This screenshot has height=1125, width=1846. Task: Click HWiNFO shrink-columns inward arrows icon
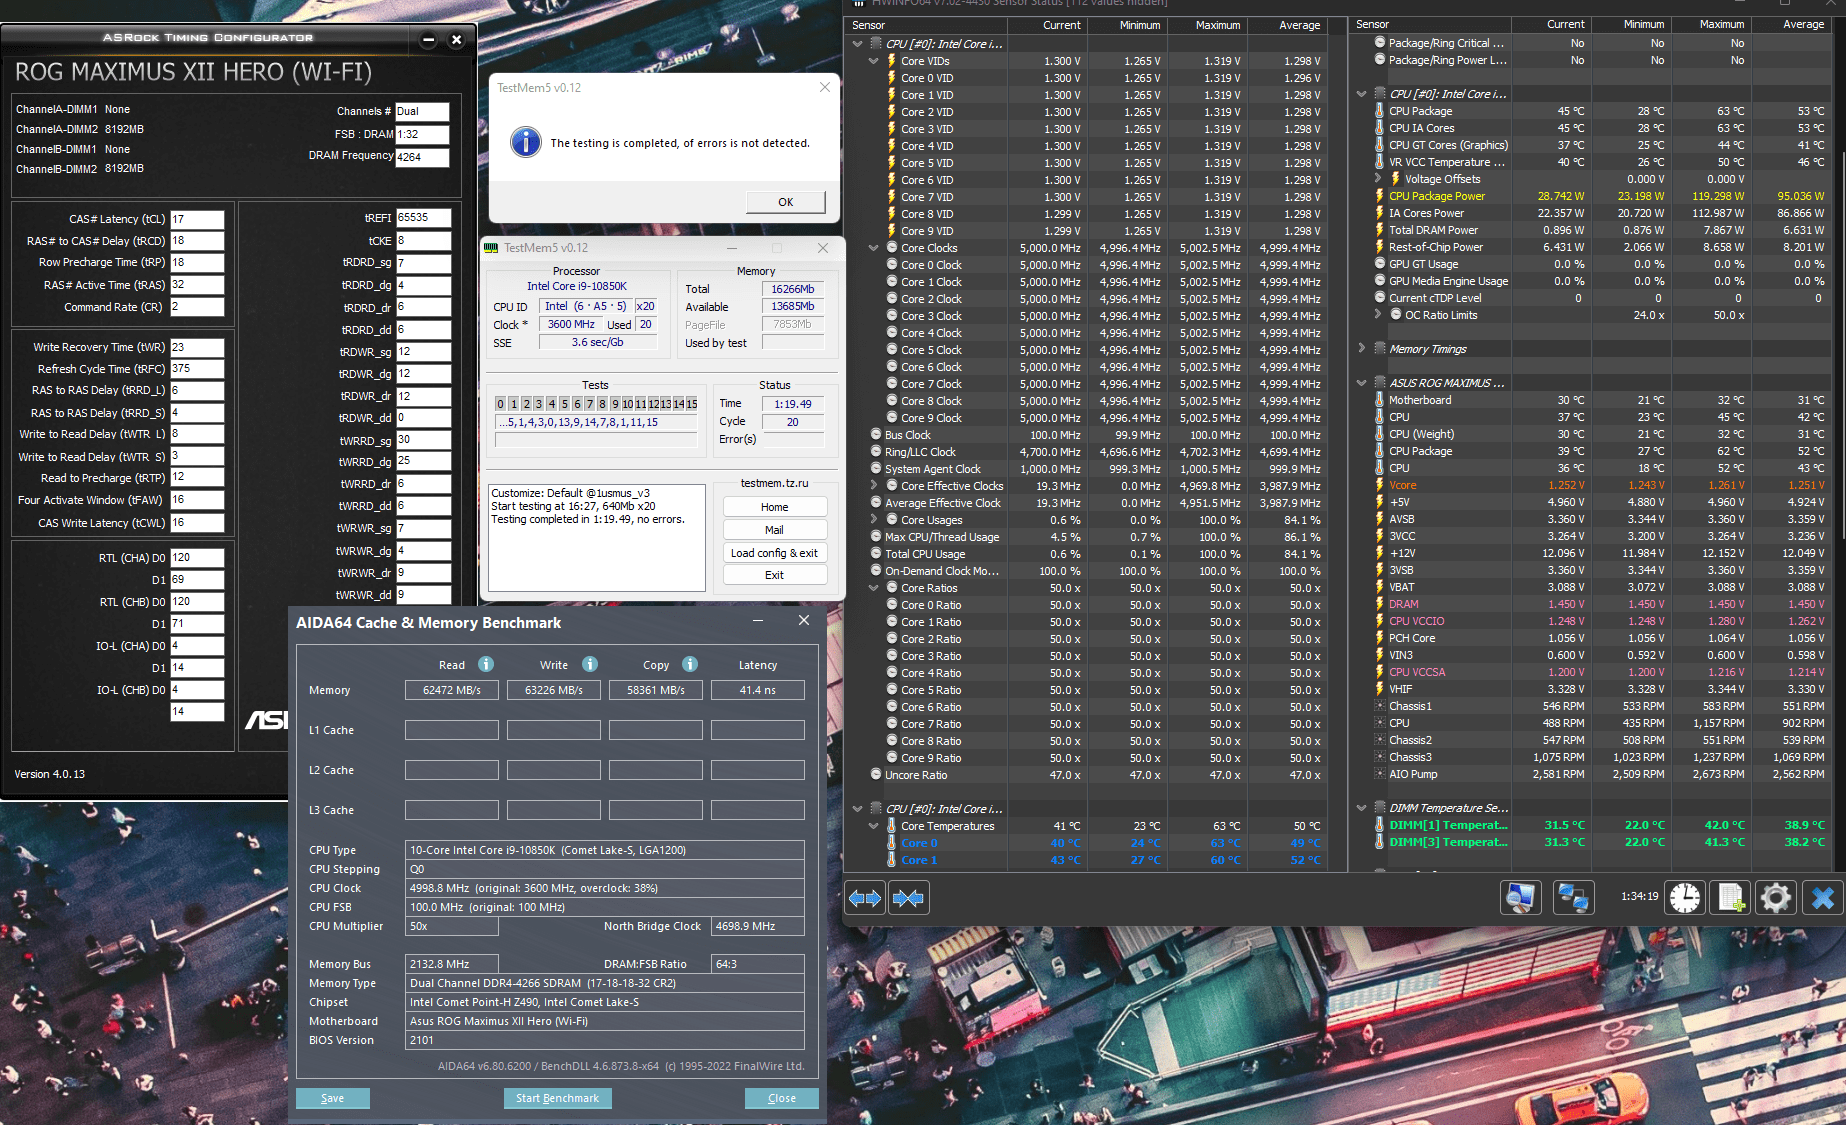point(908,898)
